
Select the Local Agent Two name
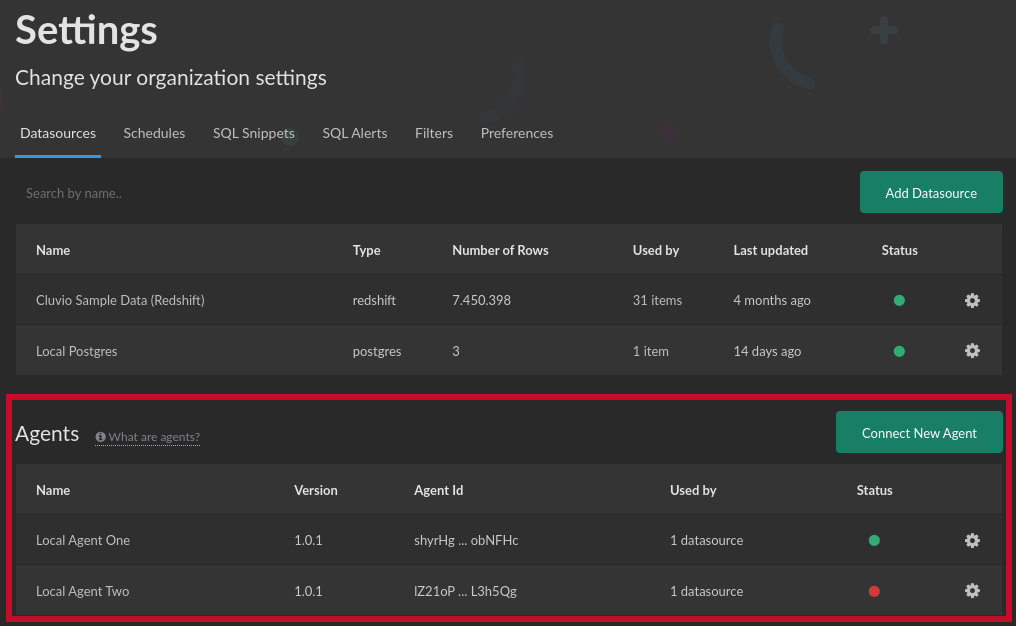click(x=82, y=591)
